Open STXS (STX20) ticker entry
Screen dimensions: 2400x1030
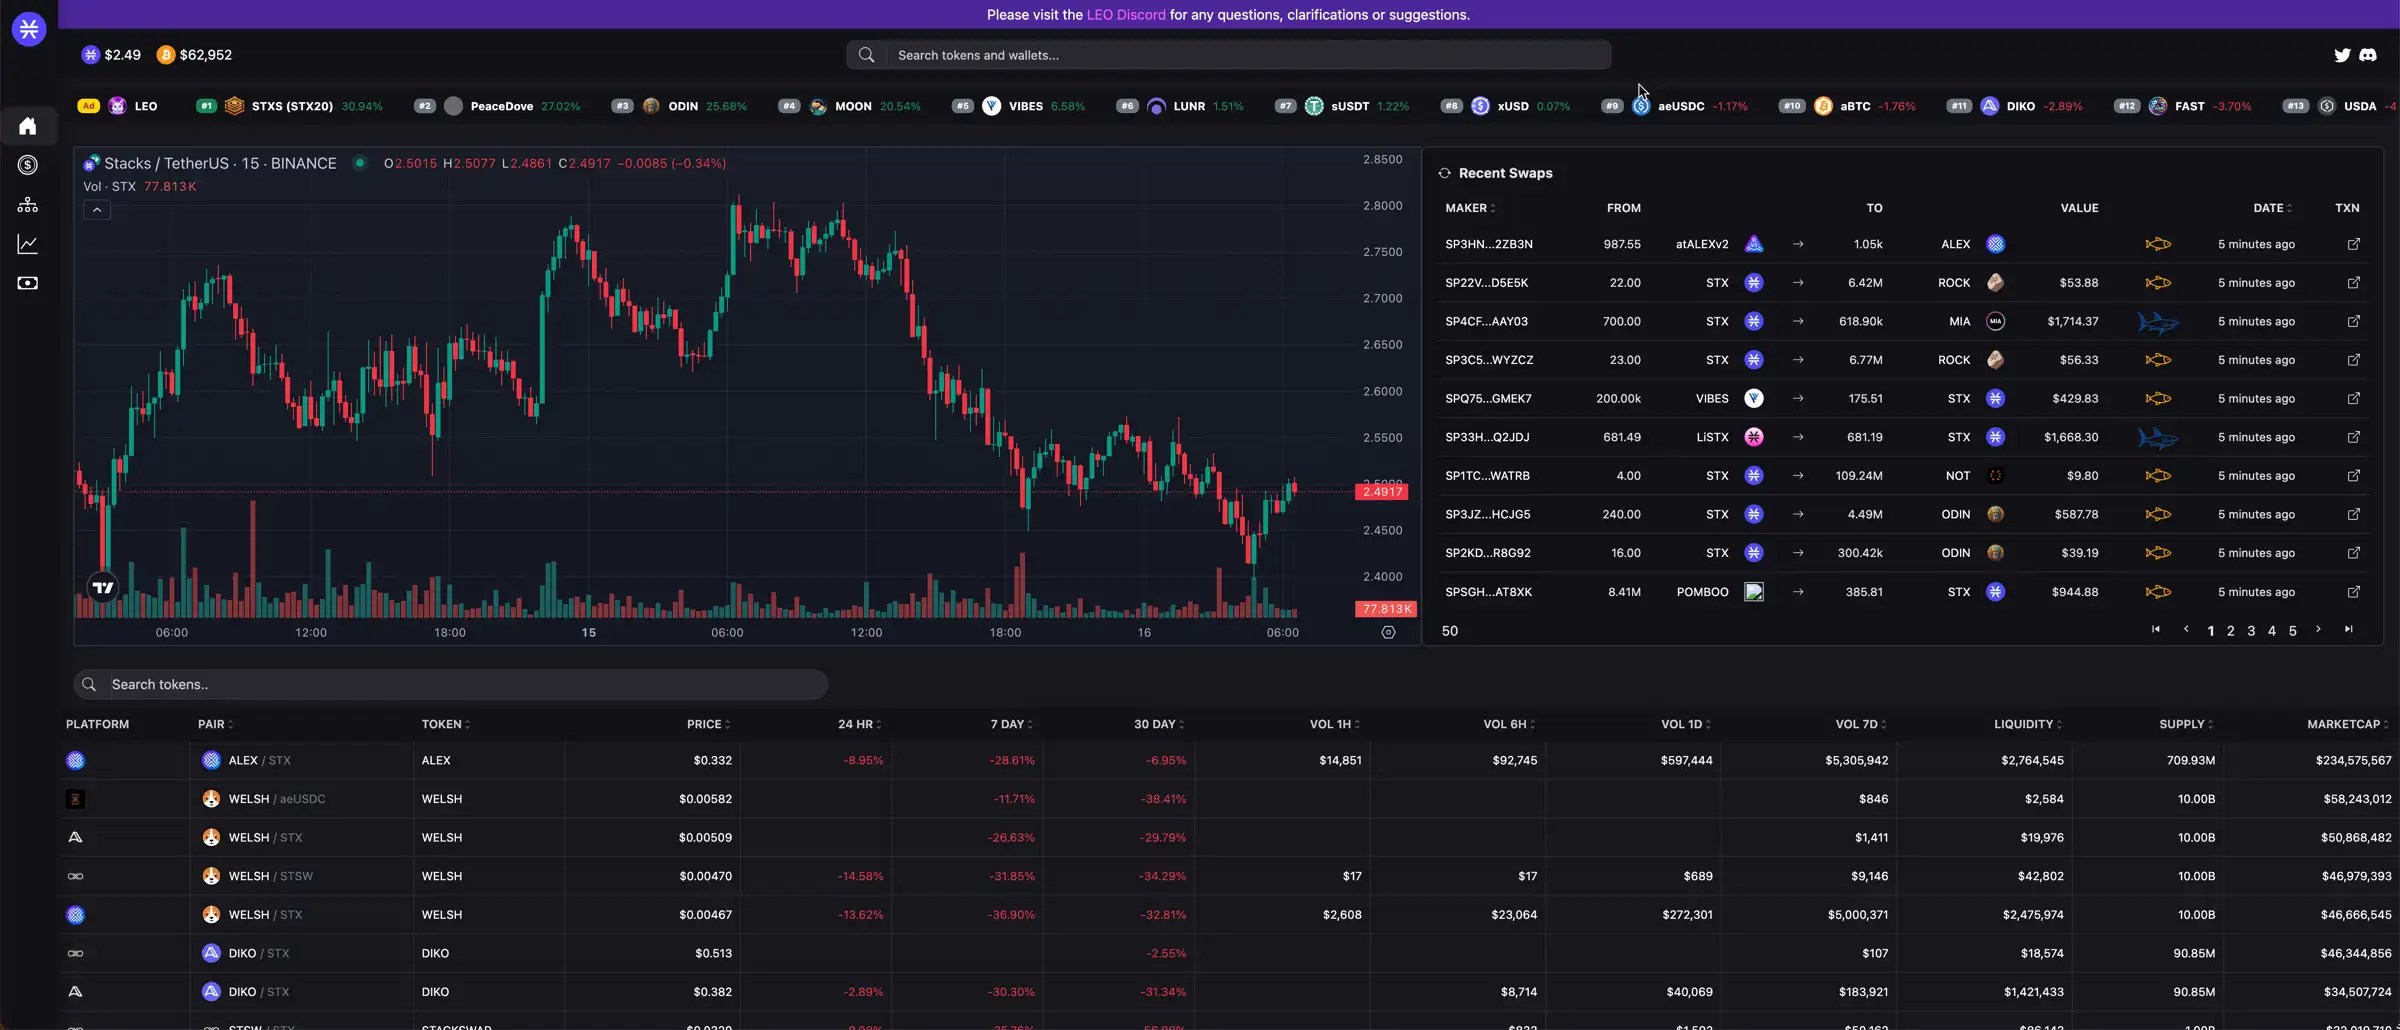click(289, 106)
